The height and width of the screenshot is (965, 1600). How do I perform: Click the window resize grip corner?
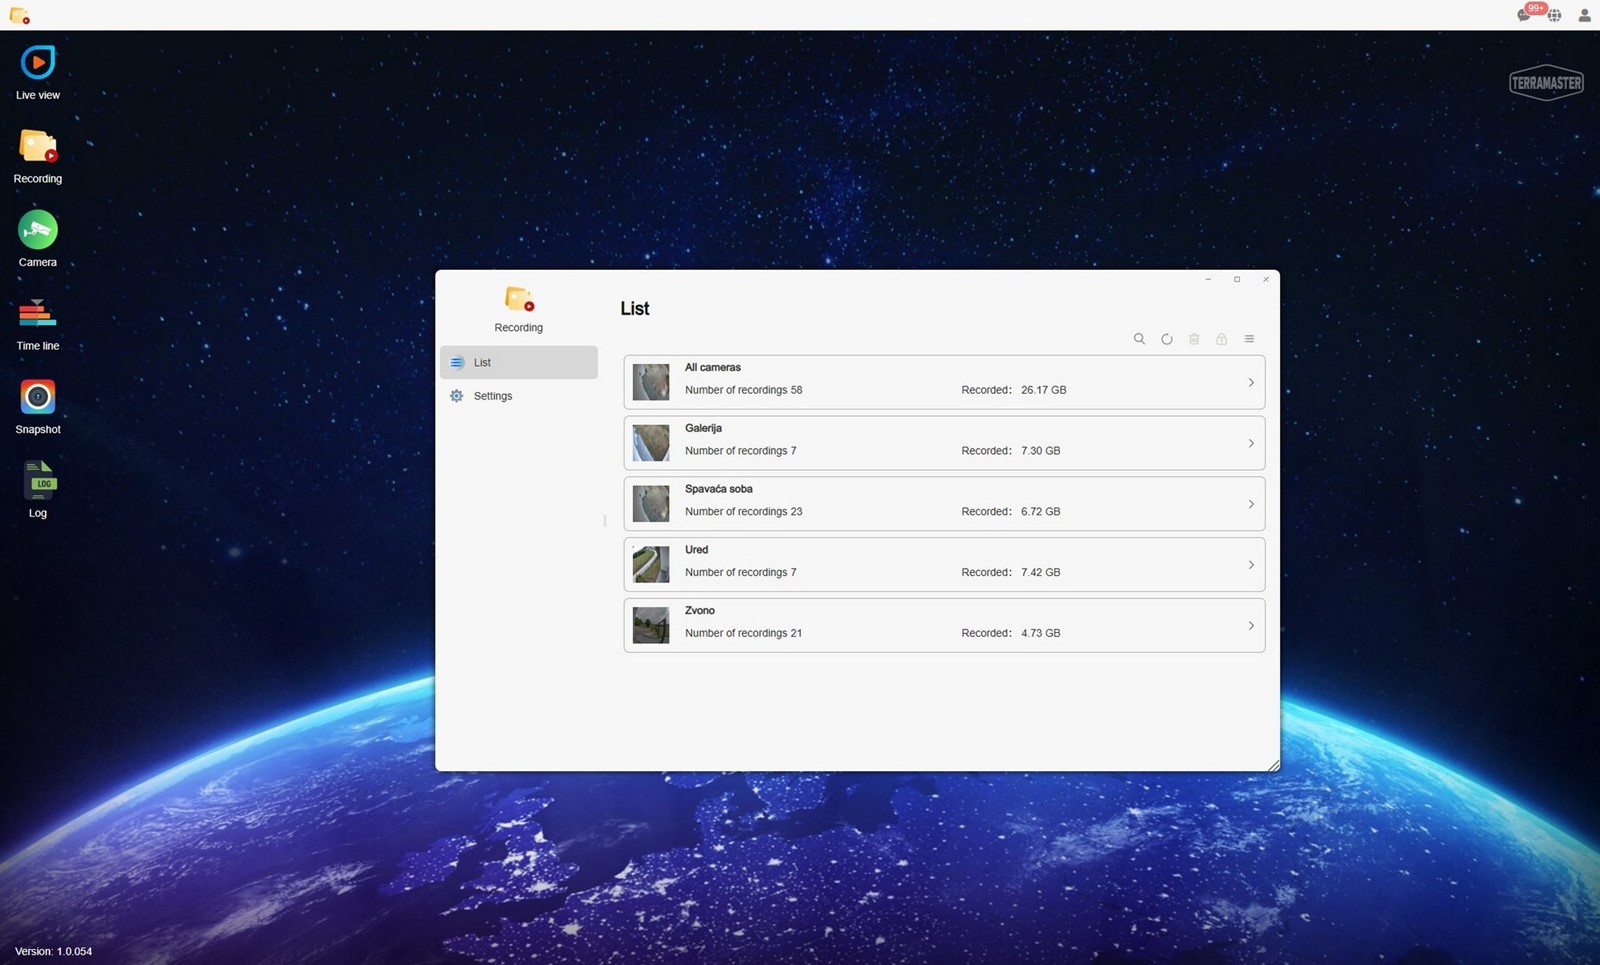click(1273, 765)
